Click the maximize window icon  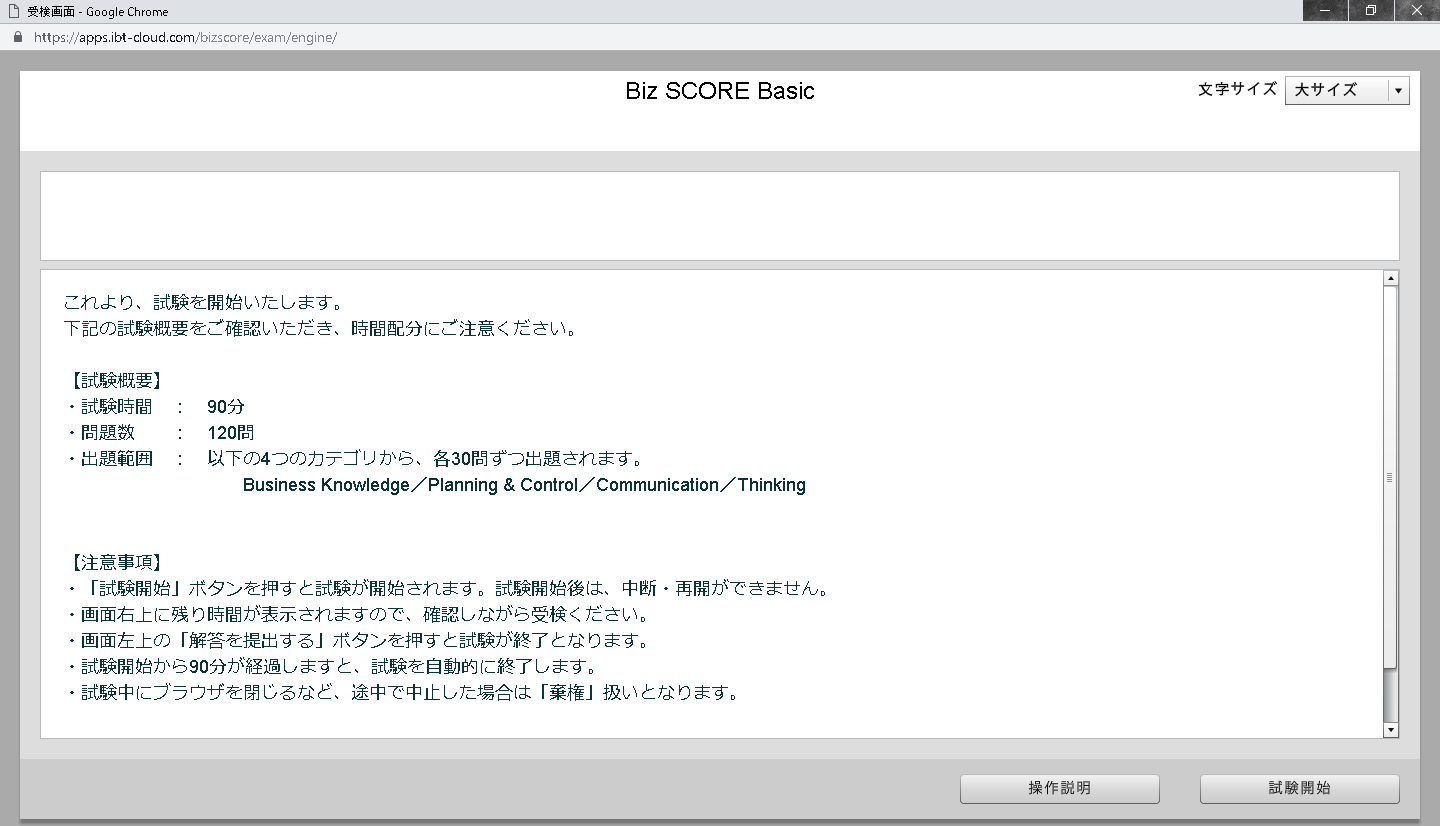1369,11
